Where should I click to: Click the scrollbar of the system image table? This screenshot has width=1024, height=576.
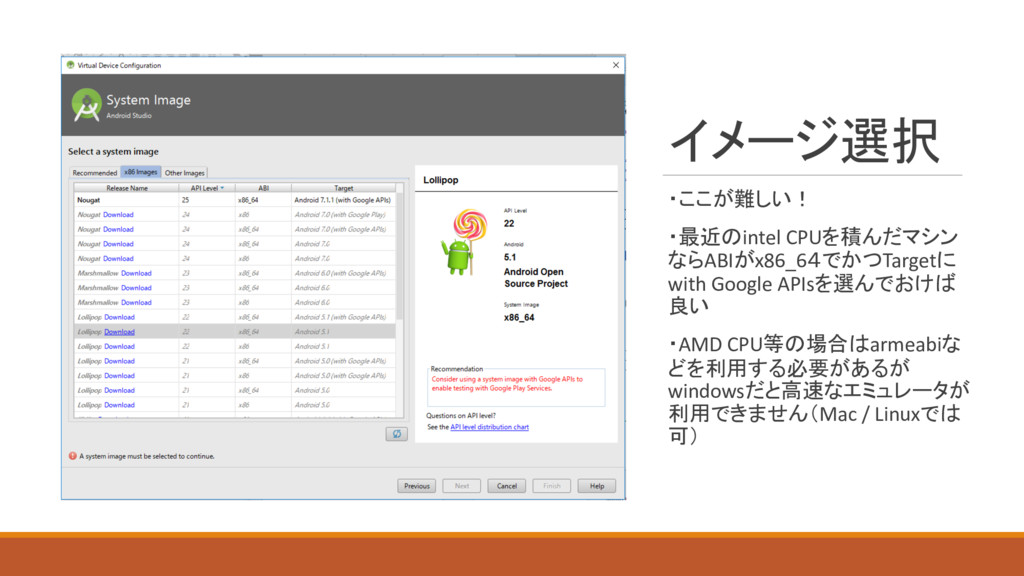pos(400,255)
